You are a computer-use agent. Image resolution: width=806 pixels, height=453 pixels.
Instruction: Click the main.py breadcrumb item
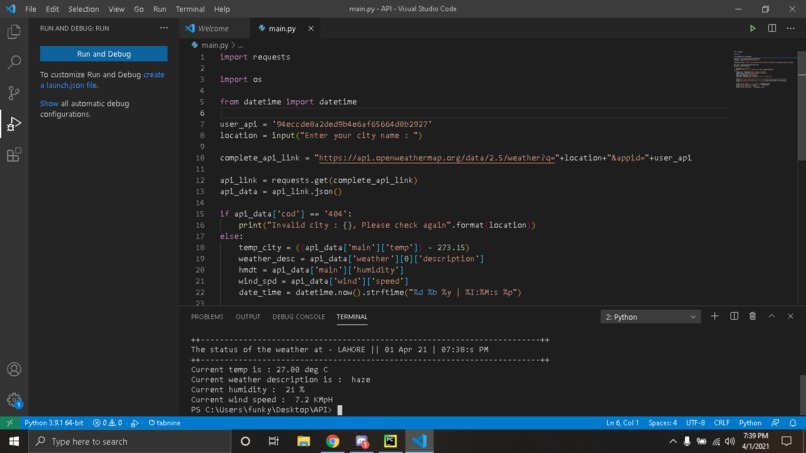click(214, 45)
